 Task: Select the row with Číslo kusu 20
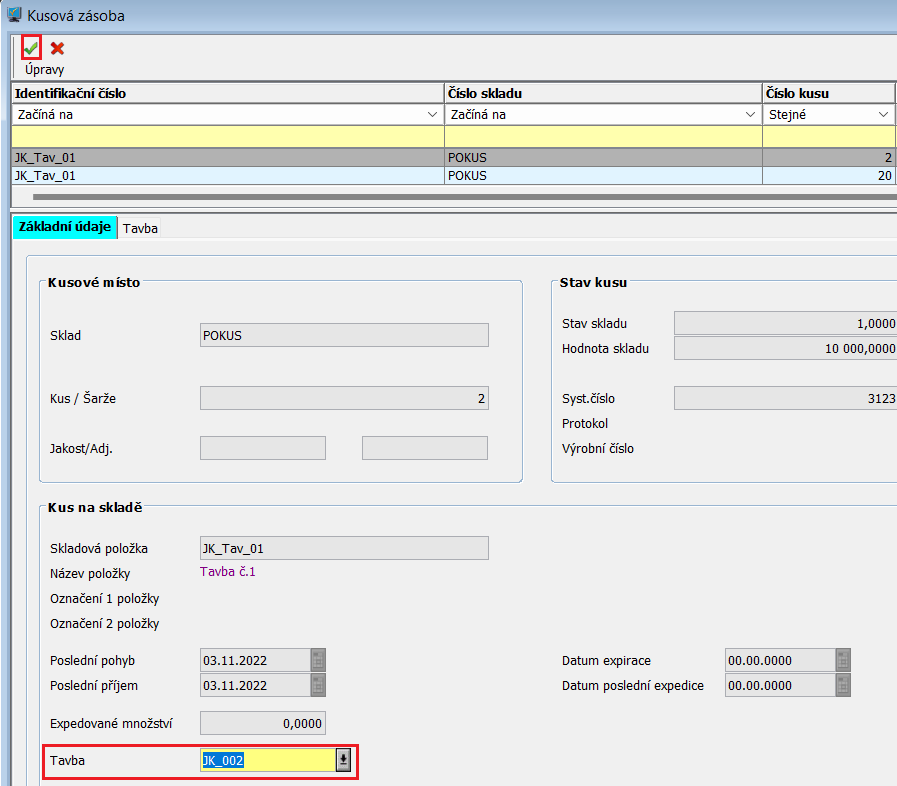[450, 175]
